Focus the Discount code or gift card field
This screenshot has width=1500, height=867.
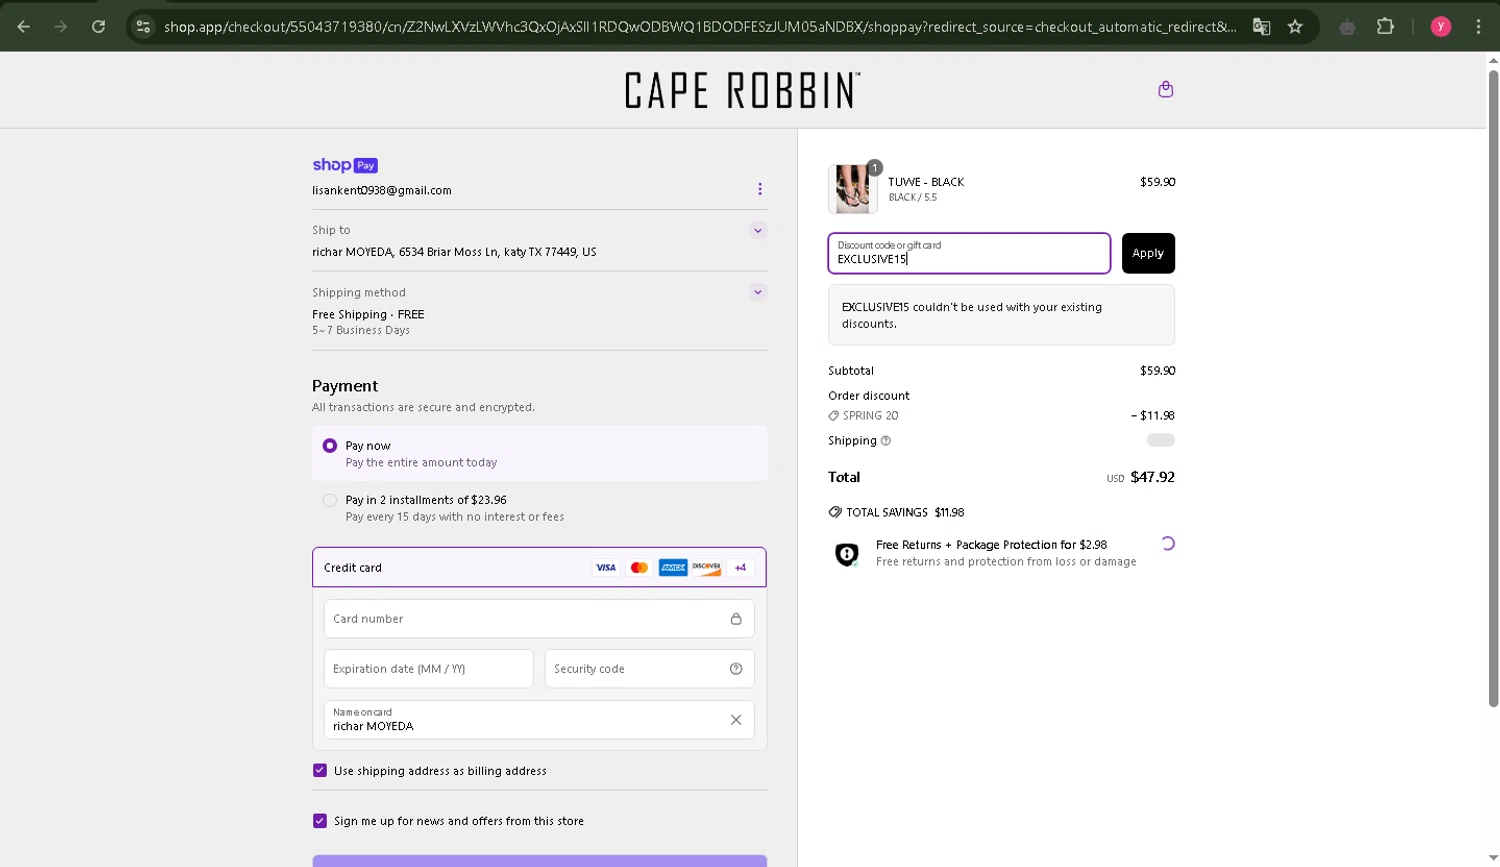969,253
